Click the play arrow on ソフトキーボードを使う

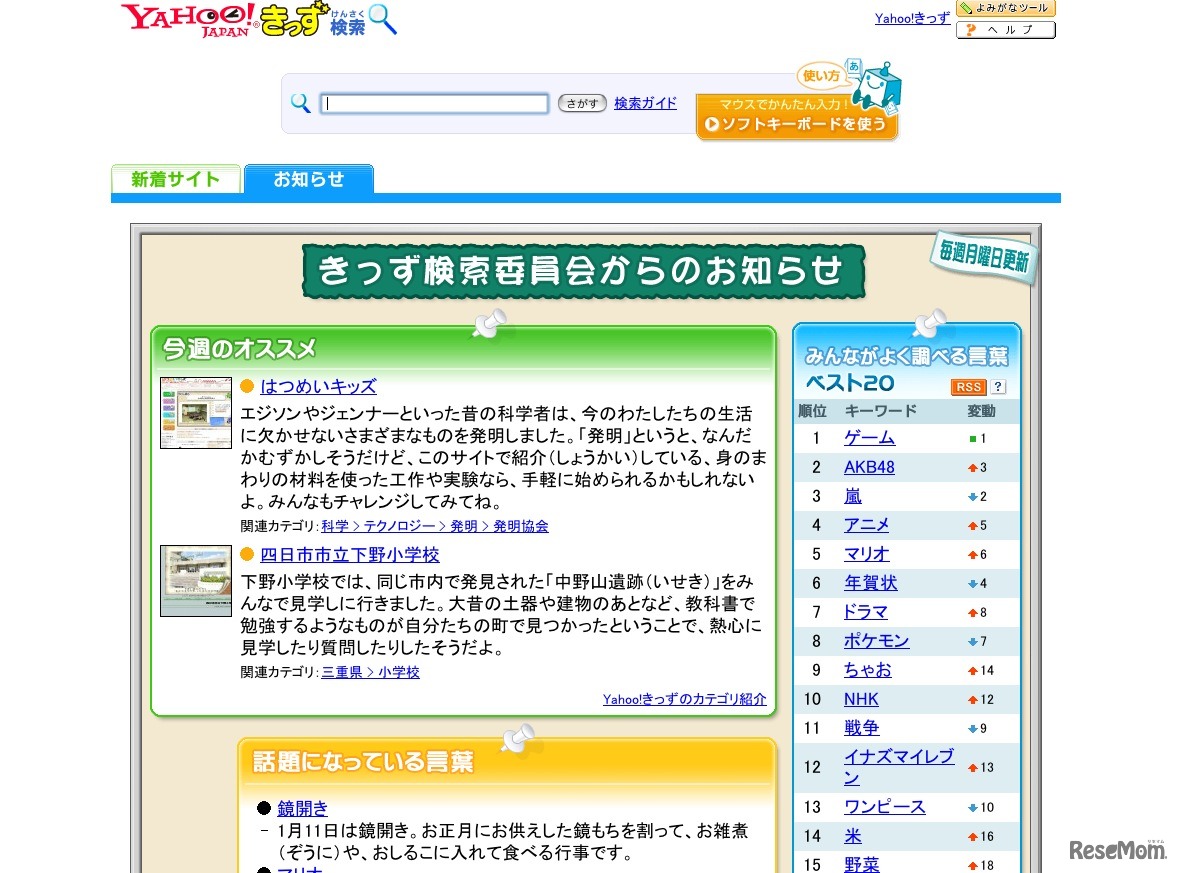713,124
